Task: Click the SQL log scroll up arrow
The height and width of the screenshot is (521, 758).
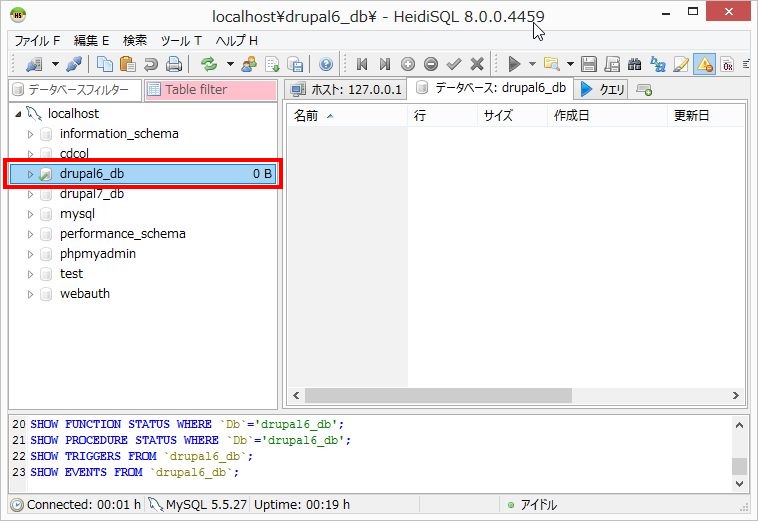Action: click(x=739, y=425)
